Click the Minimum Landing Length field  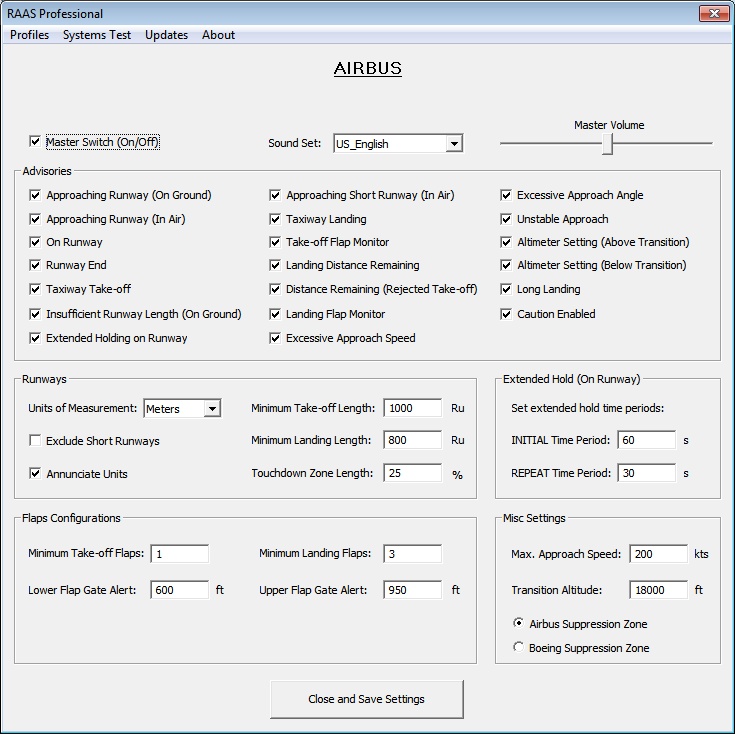click(412, 440)
